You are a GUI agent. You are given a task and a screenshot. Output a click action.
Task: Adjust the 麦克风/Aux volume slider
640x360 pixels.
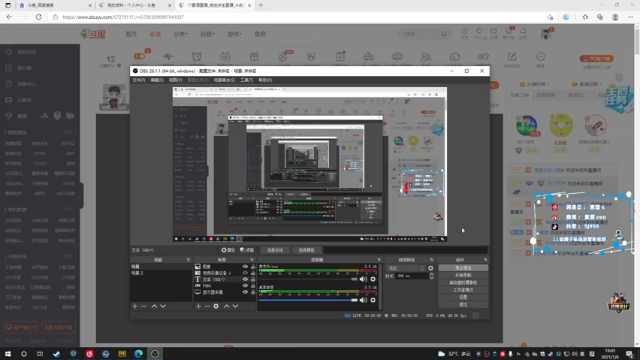[x=308, y=279]
